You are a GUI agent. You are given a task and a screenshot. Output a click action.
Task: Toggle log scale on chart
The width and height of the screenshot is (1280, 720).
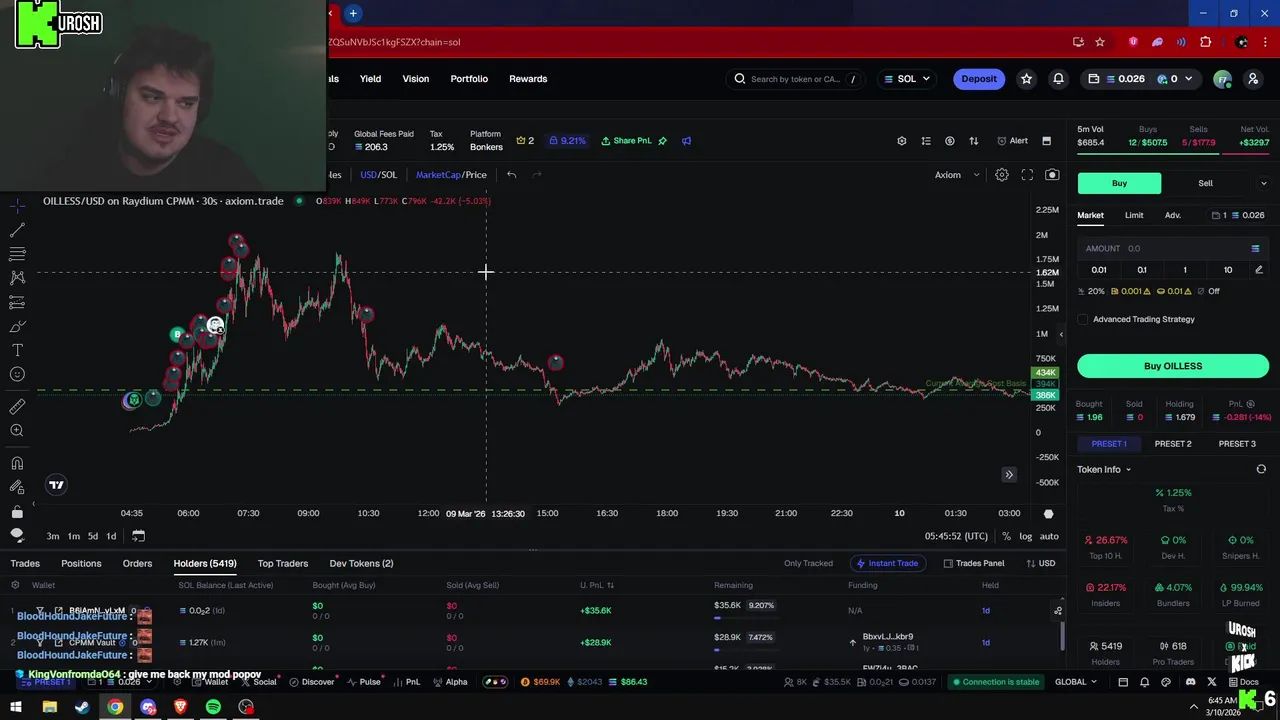(1025, 537)
